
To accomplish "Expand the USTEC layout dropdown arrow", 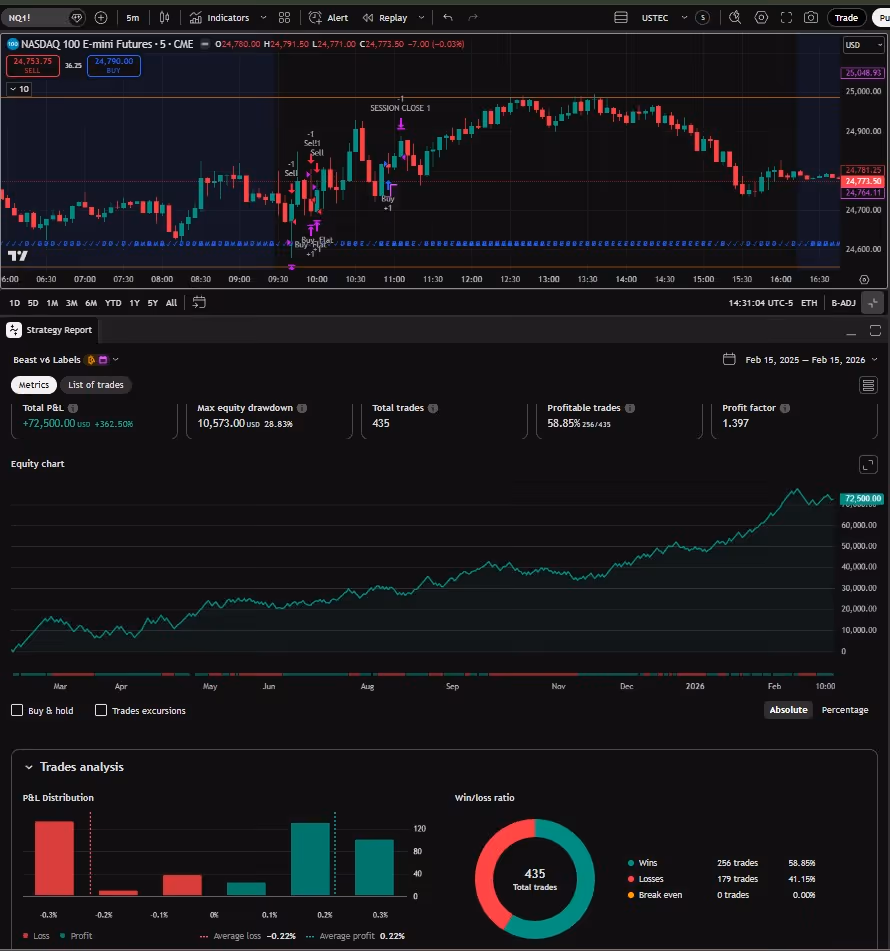I will (684, 18).
